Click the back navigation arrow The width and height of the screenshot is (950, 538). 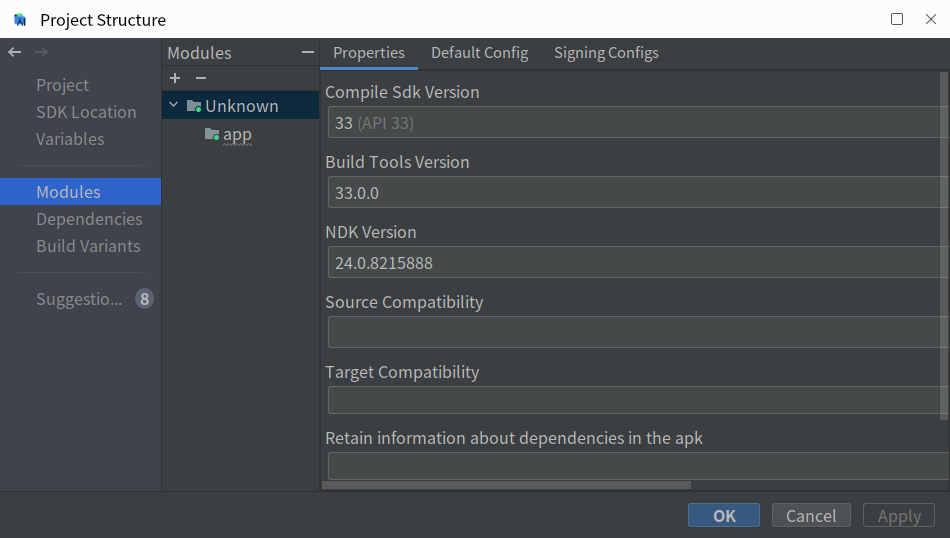14,52
